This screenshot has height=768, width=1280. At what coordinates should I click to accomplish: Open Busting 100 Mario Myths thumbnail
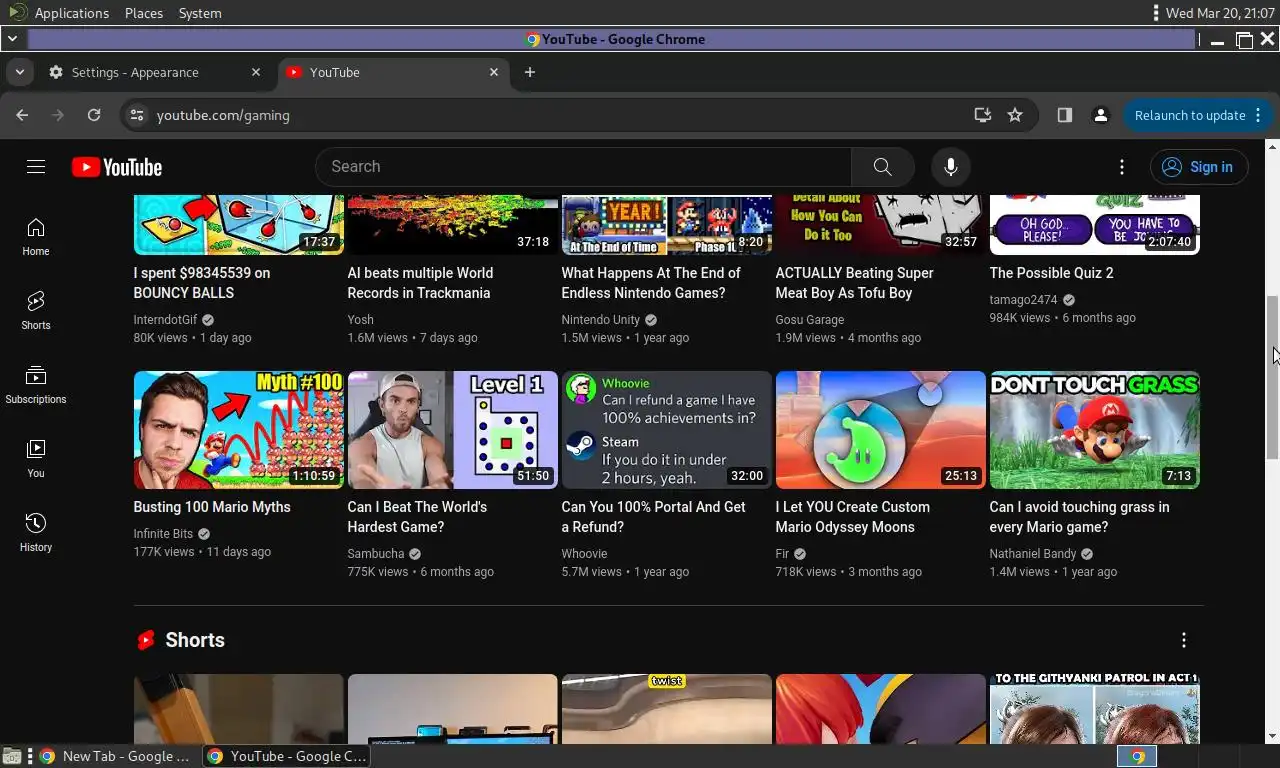tap(238, 430)
